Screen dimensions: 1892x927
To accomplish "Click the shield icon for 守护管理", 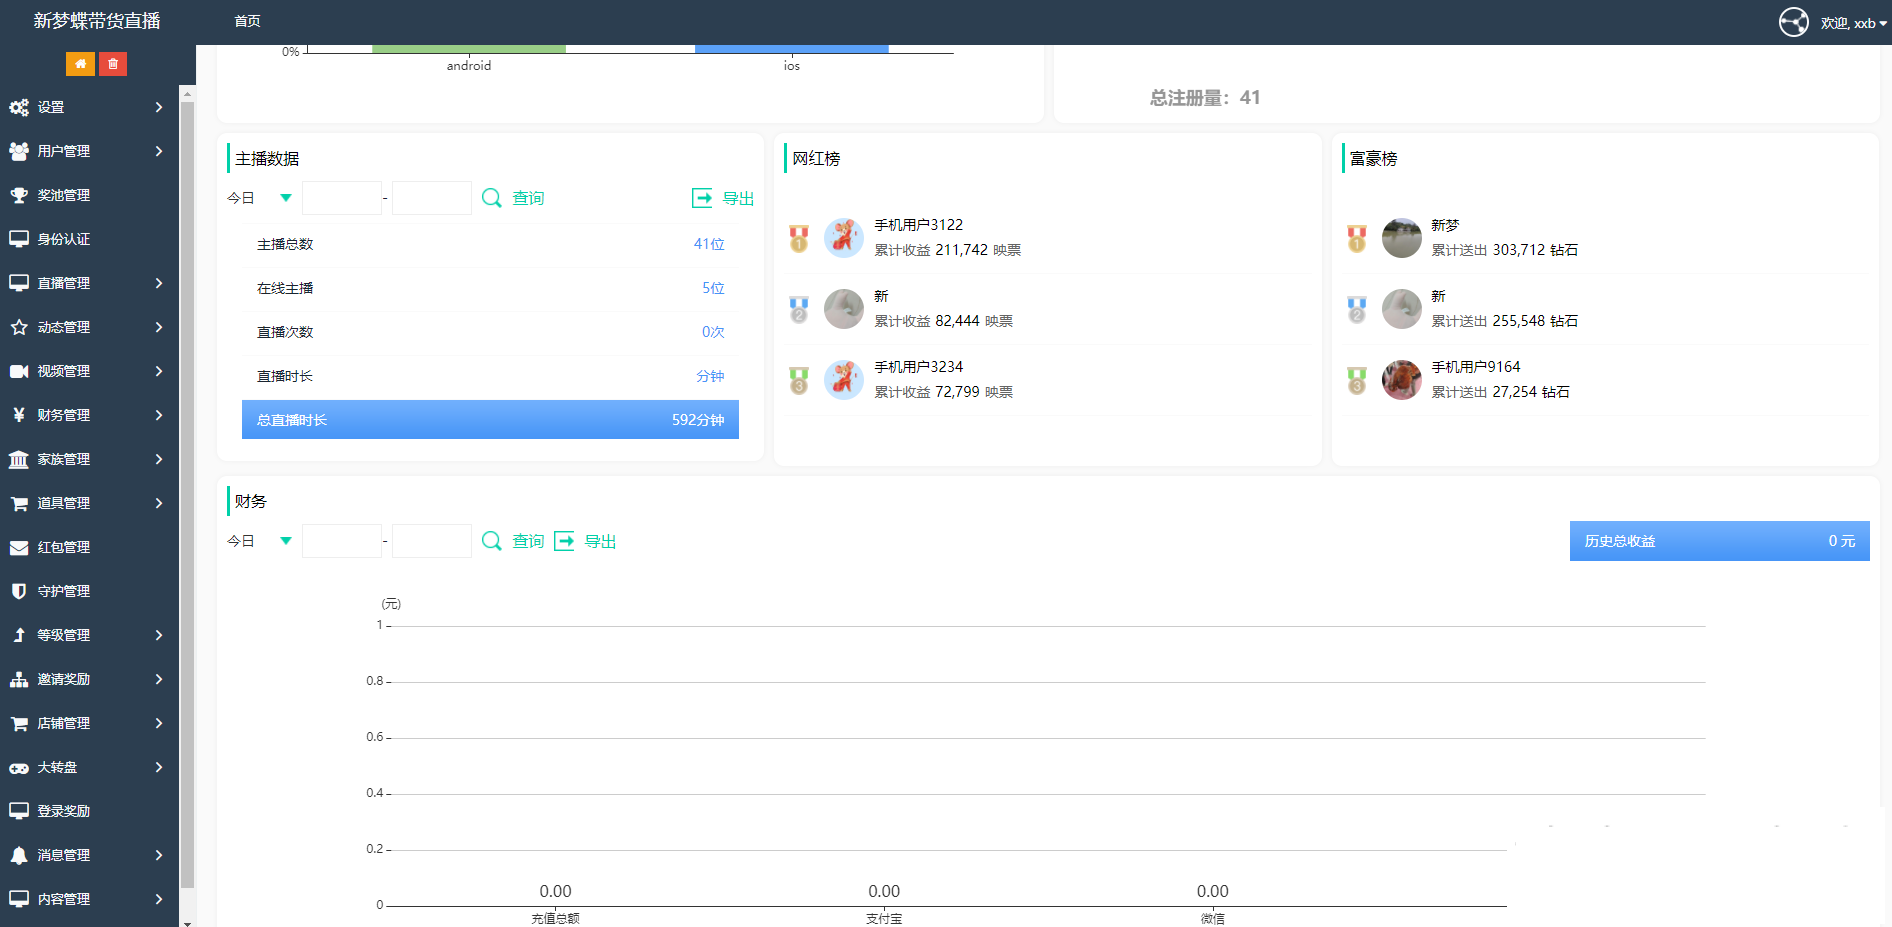I will 19,591.
